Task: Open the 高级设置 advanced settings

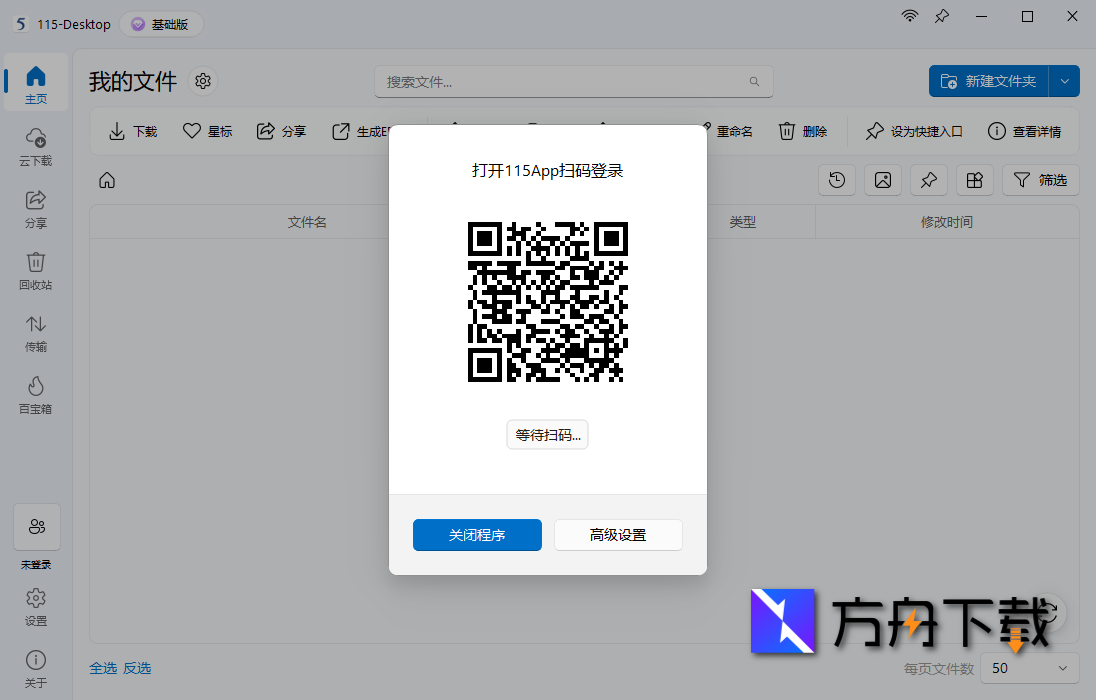Action: [618, 535]
